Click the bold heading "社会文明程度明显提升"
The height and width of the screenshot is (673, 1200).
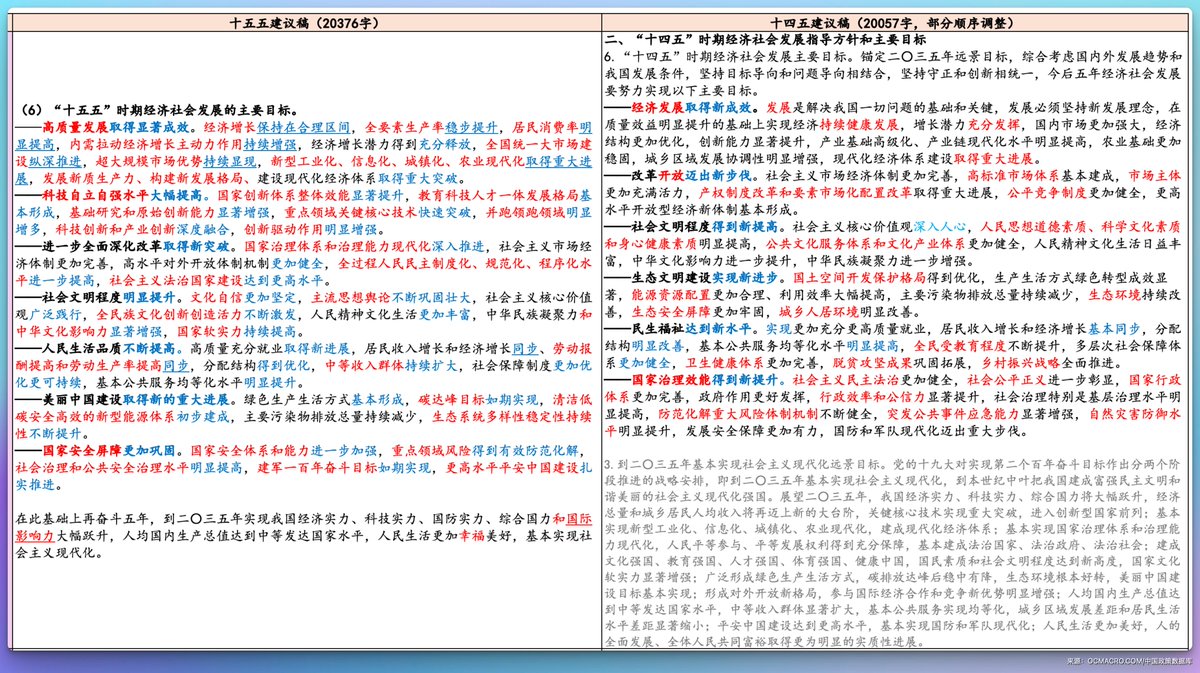(108, 297)
